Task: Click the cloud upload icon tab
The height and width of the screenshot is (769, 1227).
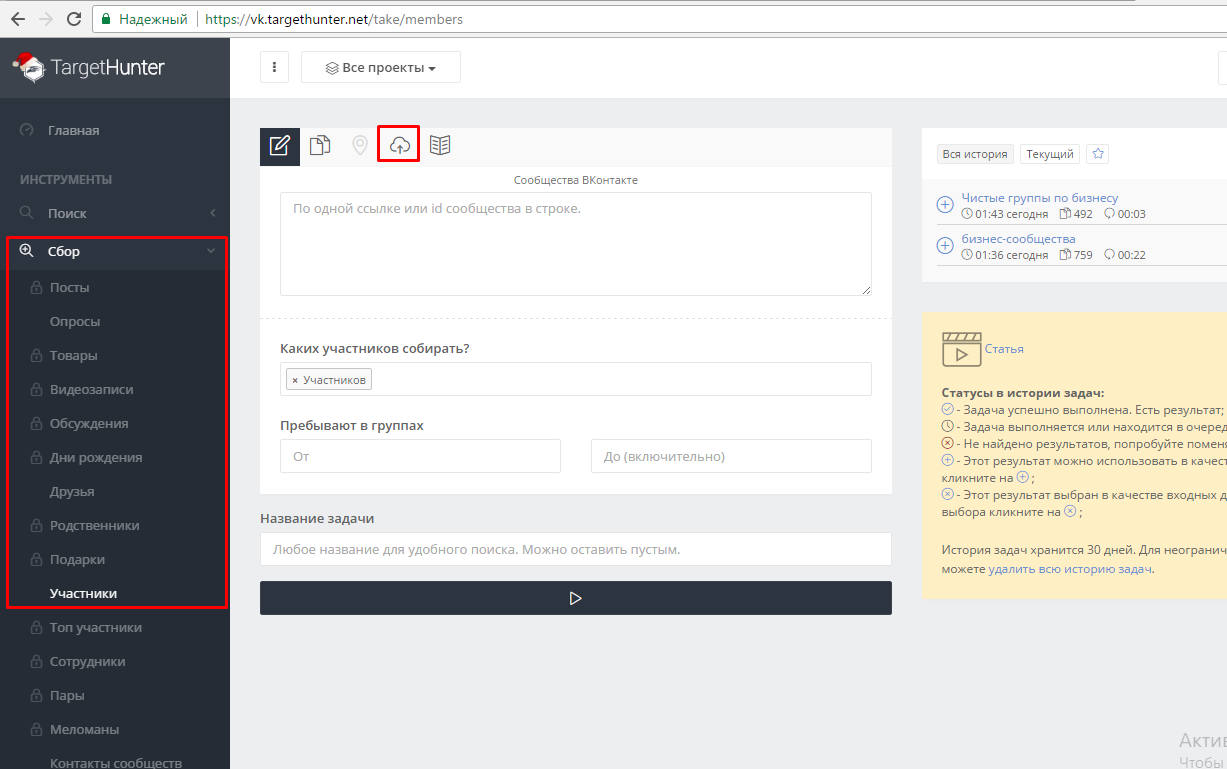Action: pyautogui.click(x=399, y=145)
